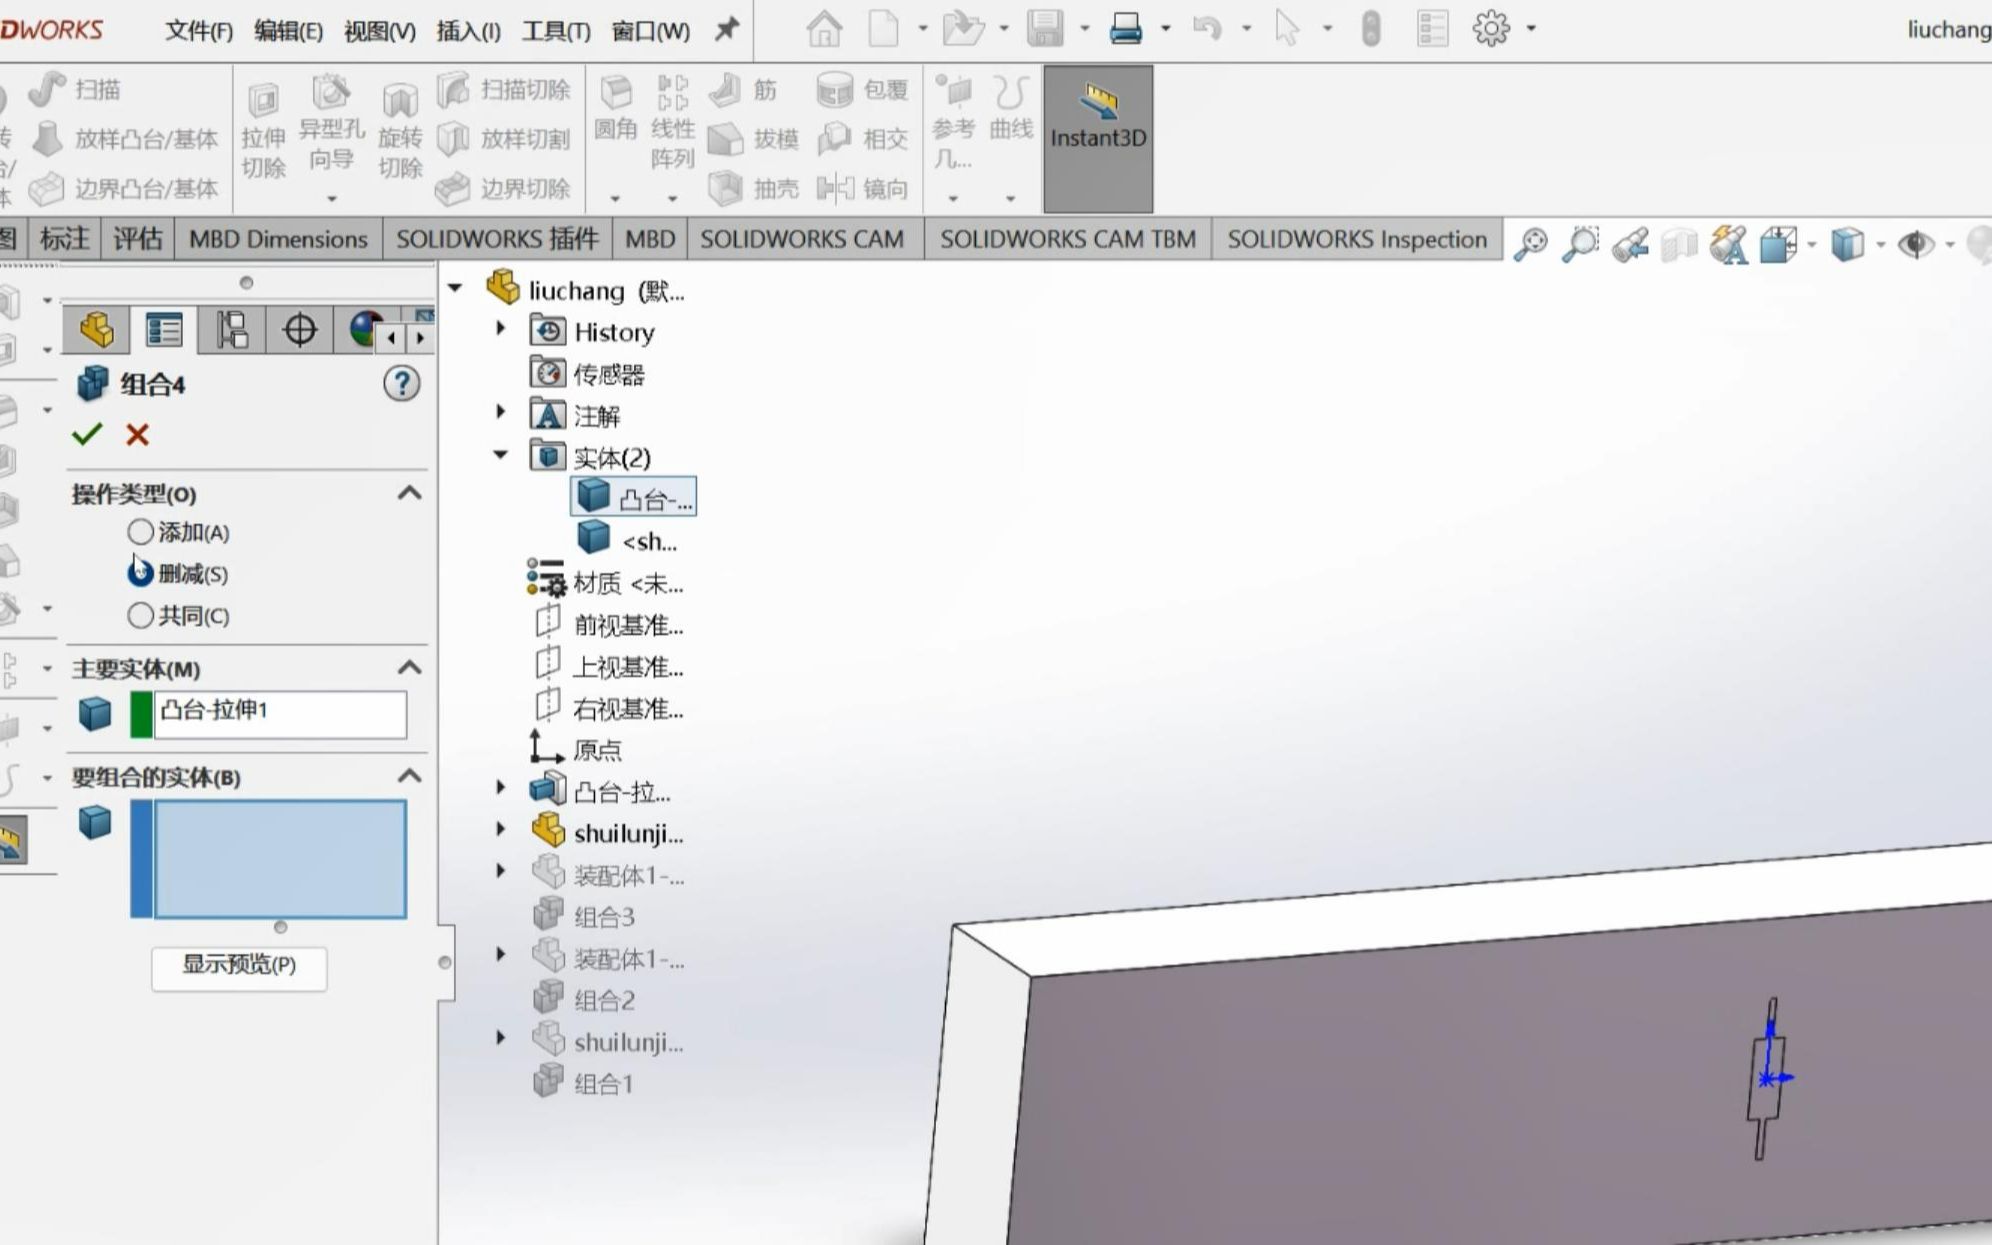Click the MBD Dimensions tab
The image size is (1992, 1245).
278,238
